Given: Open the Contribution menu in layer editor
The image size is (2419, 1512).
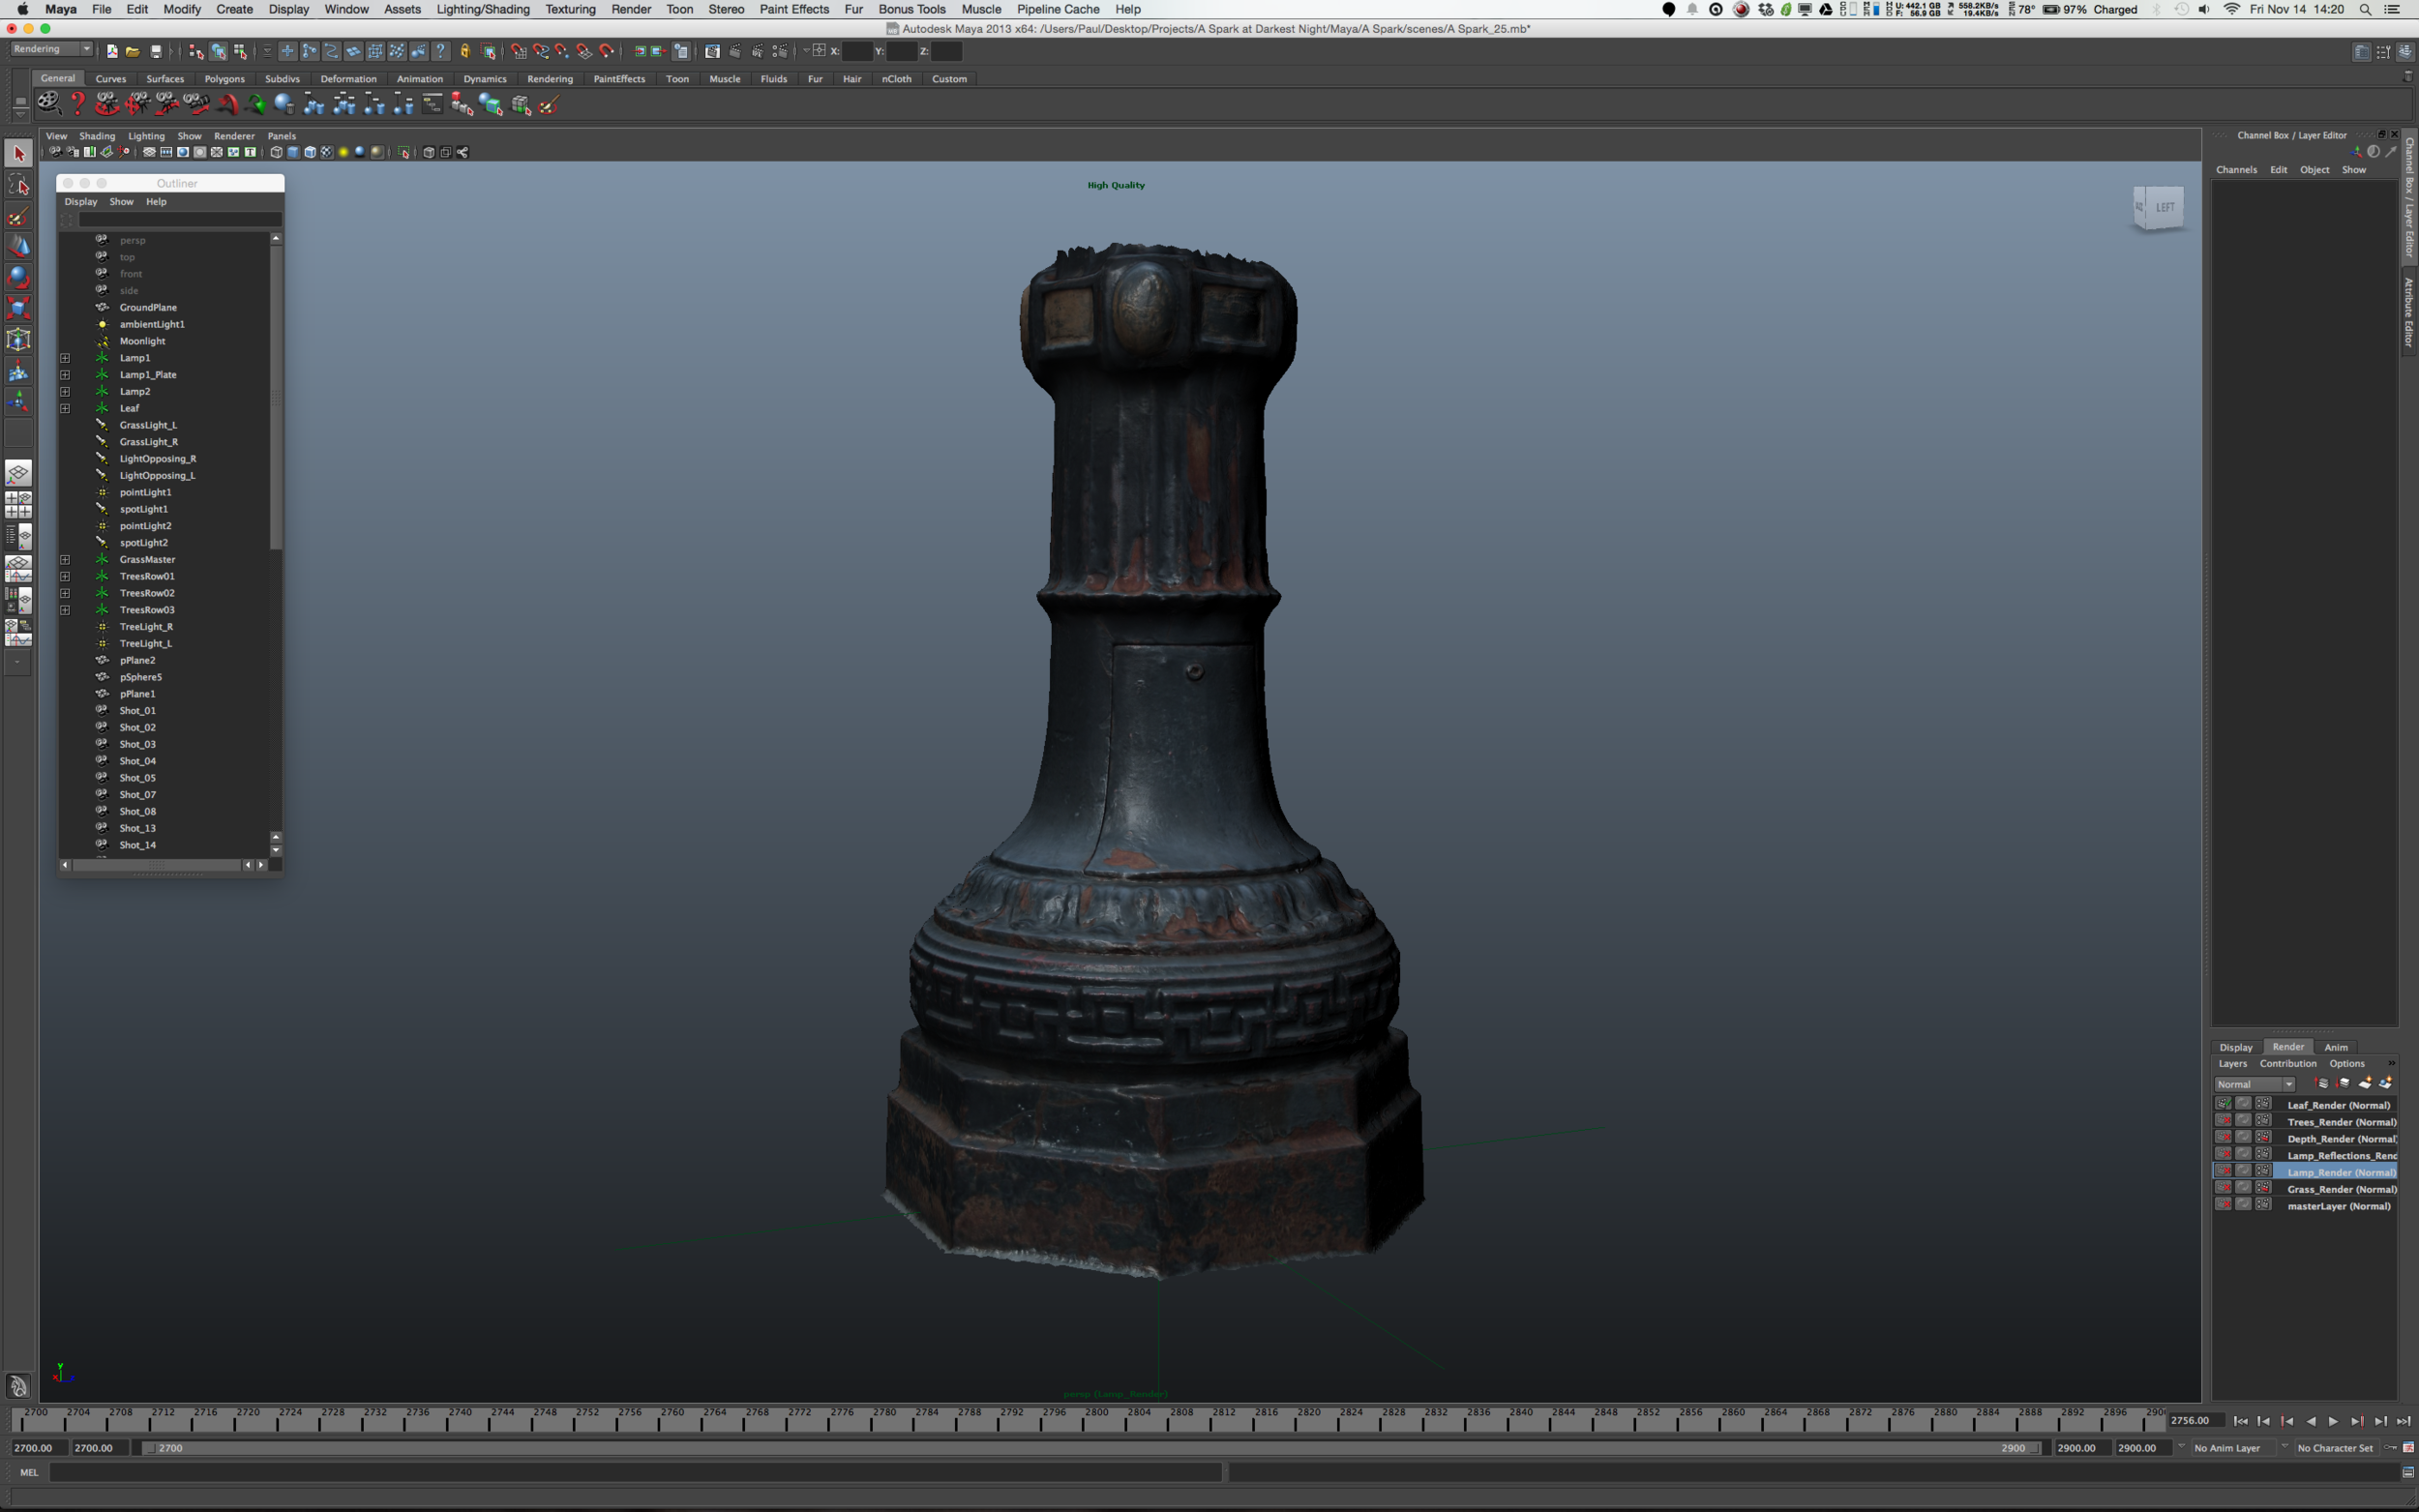Looking at the screenshot, I should pyautogui.click(x=2288, y=1064).
